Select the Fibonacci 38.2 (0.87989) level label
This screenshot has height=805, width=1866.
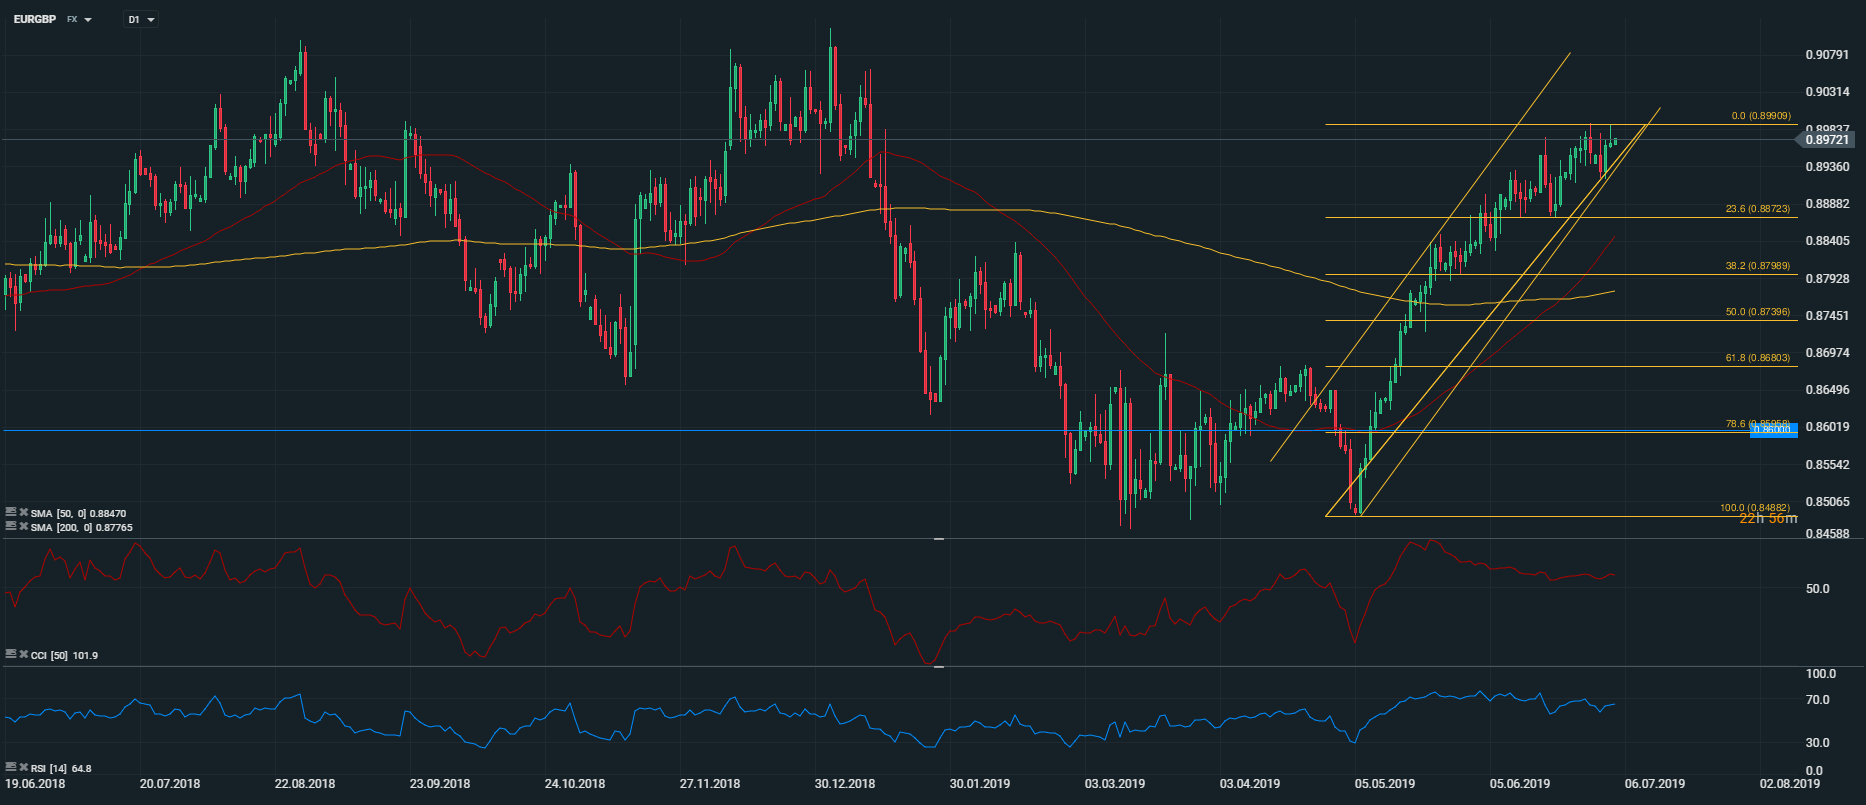1758,266
